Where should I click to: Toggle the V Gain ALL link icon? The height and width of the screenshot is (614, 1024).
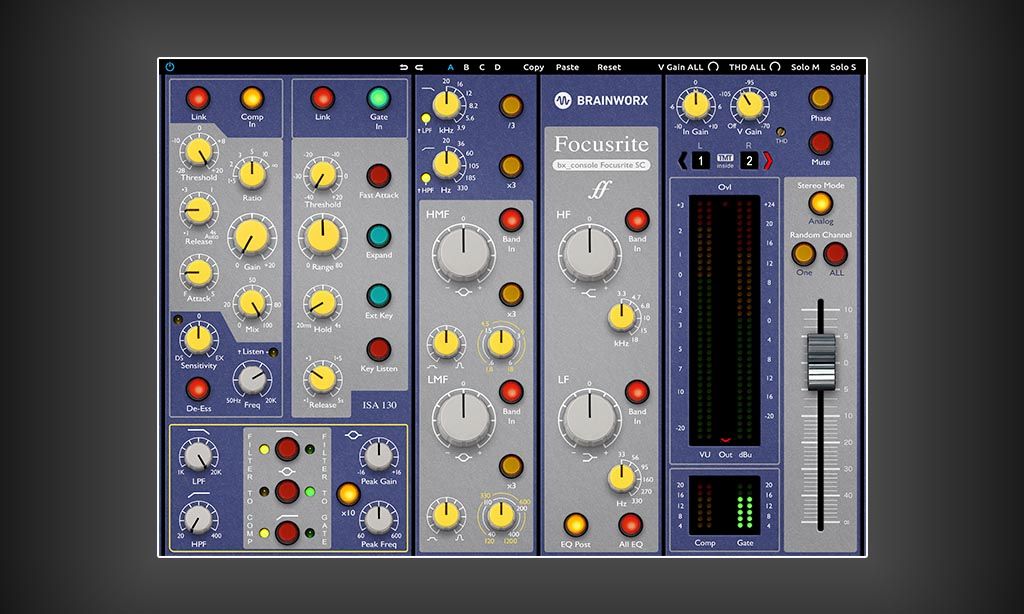pos(713,67)
